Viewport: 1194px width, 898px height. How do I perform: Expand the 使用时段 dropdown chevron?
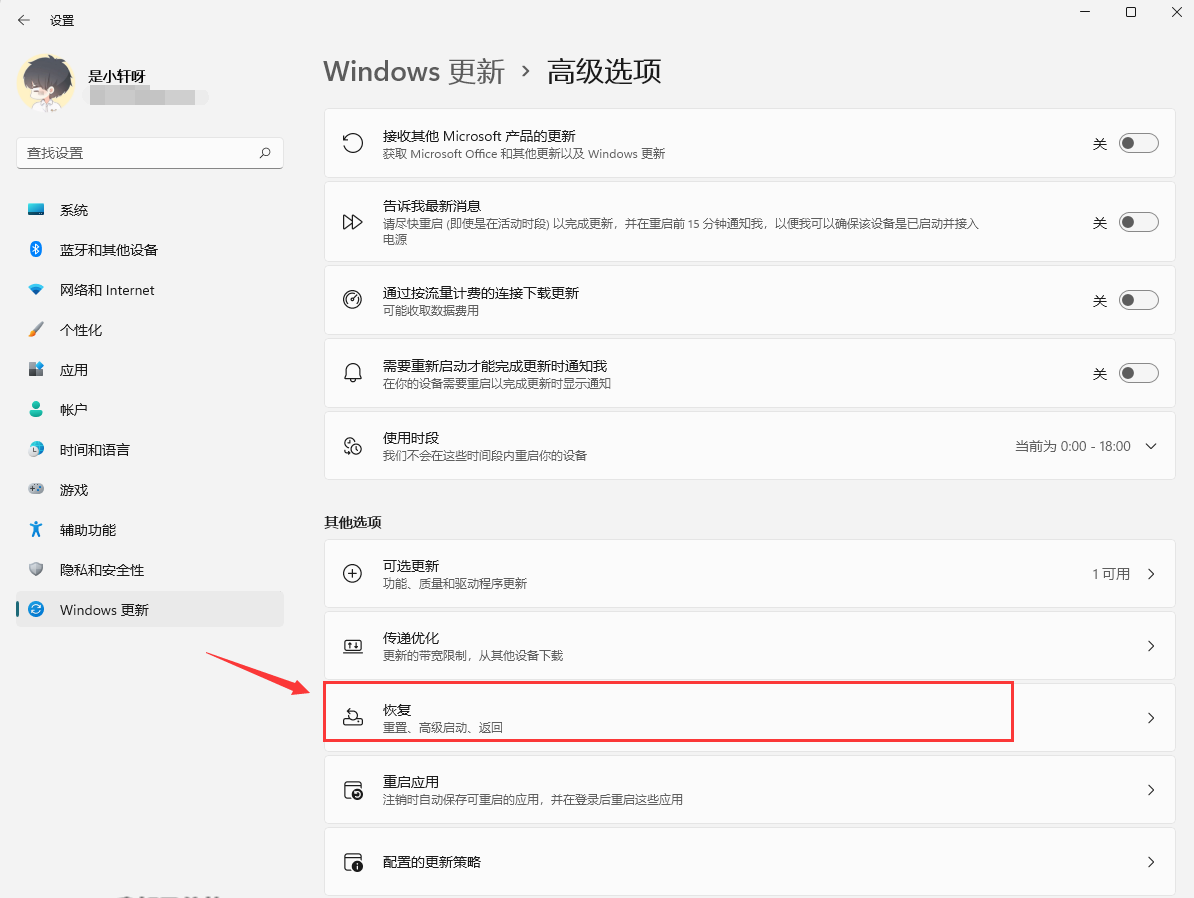(x=1151, y=446)
